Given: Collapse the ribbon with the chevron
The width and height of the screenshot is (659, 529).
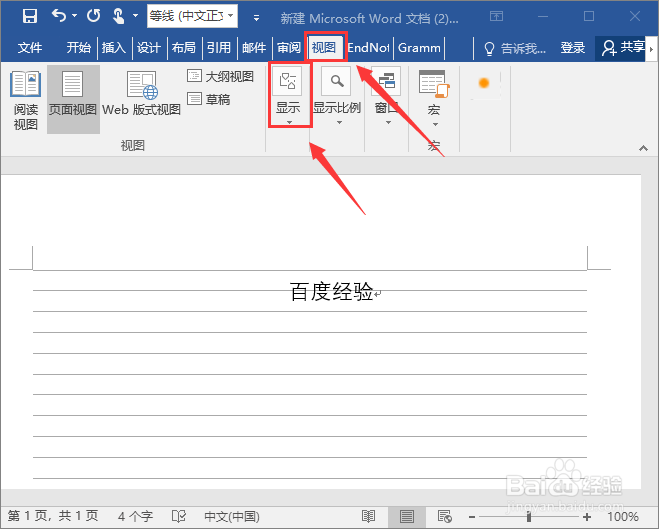Looking at the screenshot, I should (643, 148).
